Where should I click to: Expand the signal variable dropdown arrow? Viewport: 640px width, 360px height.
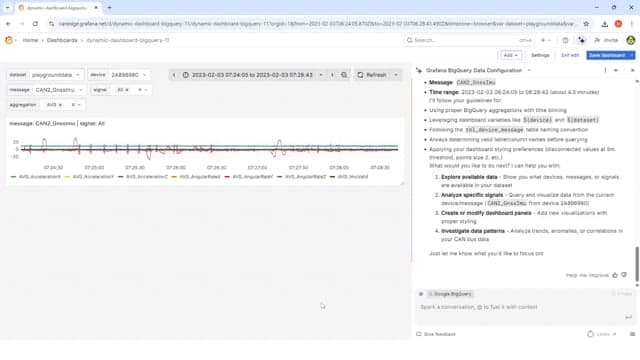[x=146, y=90]
